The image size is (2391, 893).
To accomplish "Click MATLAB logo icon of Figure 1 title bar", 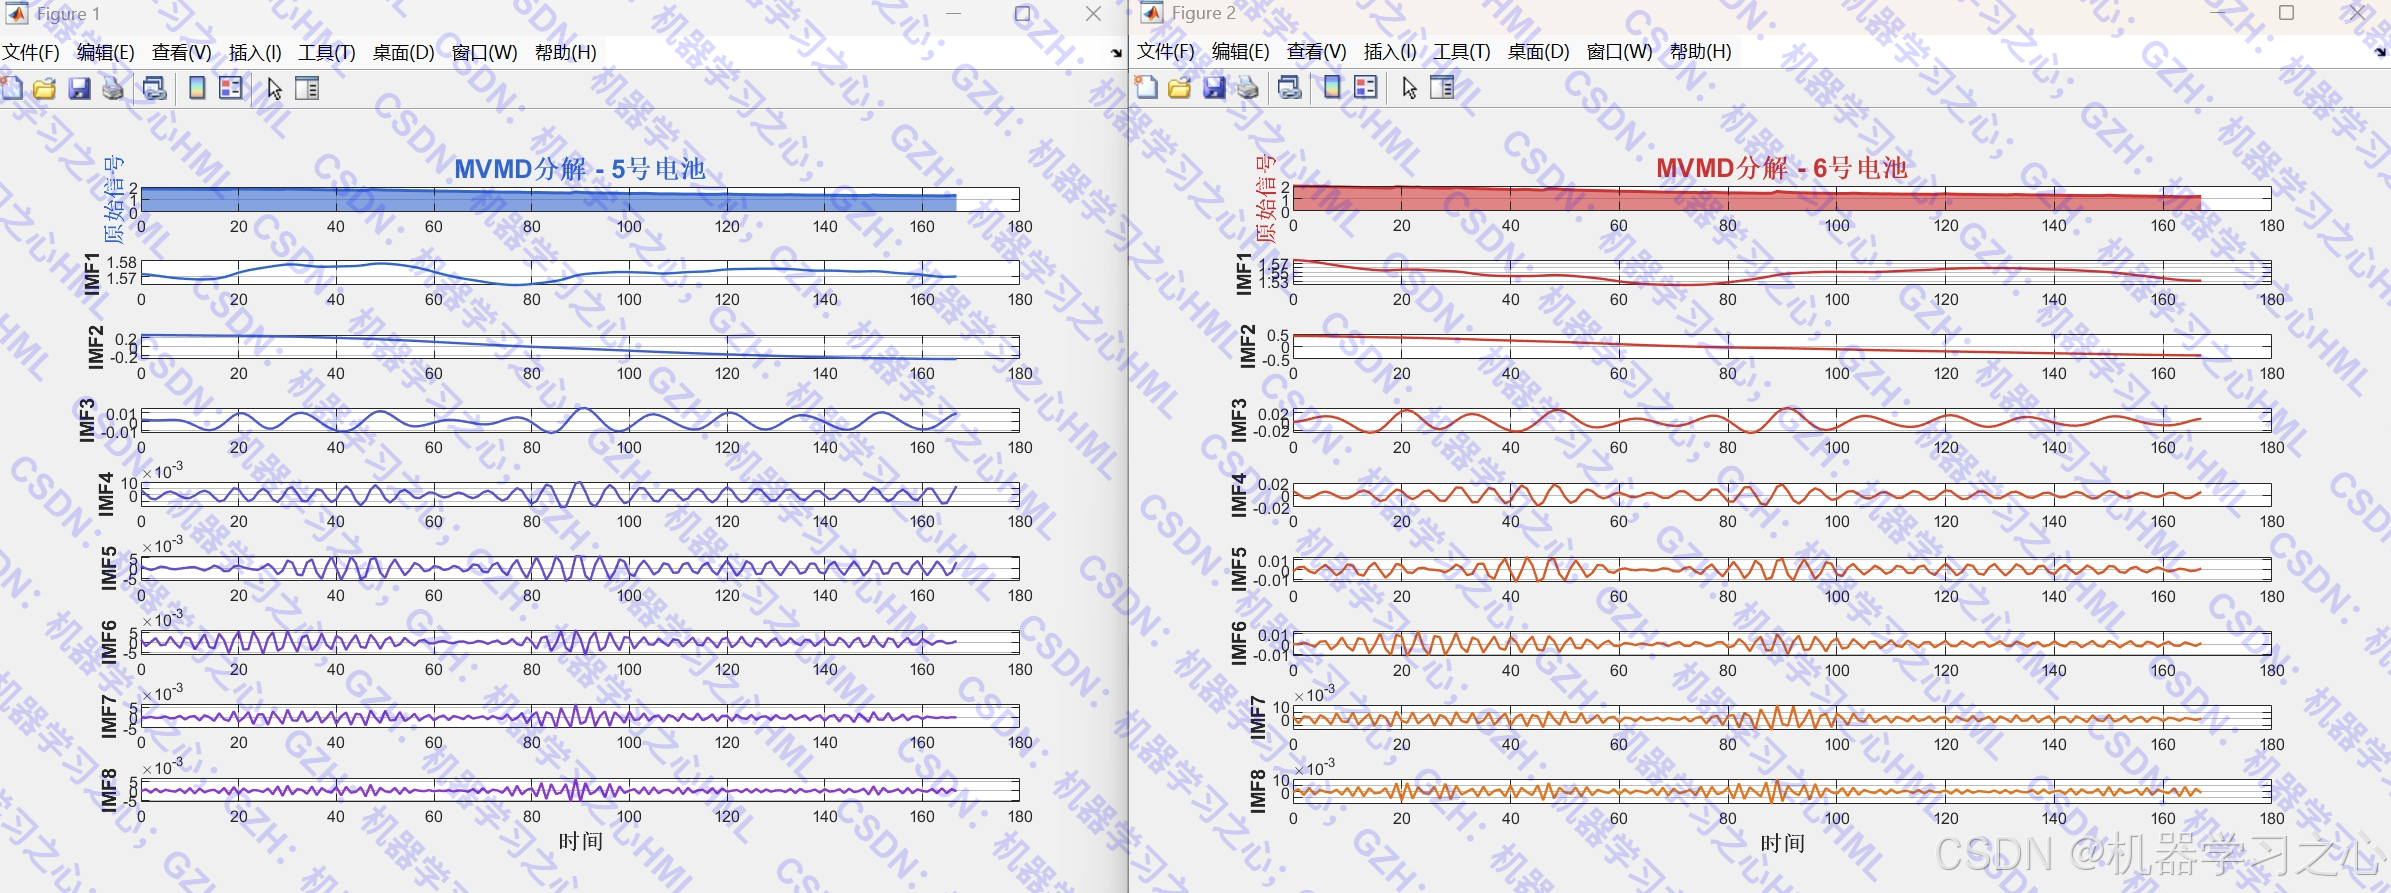I will coord(17,13).
